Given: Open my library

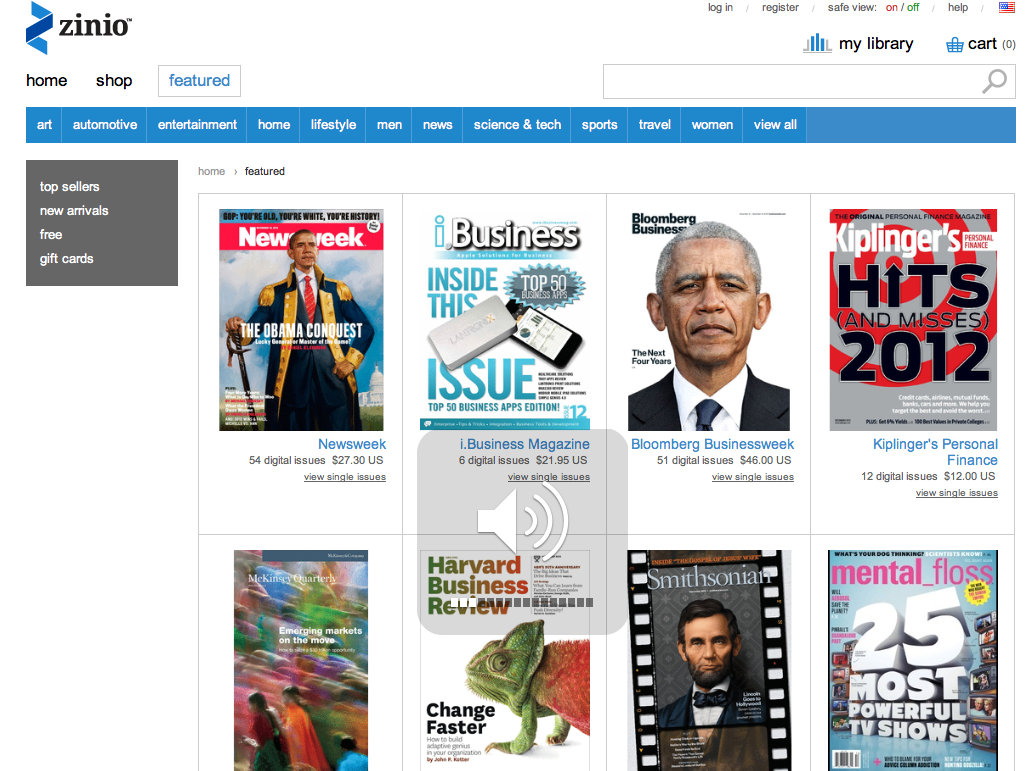Looking at the screenshot, I should point(876,44).
